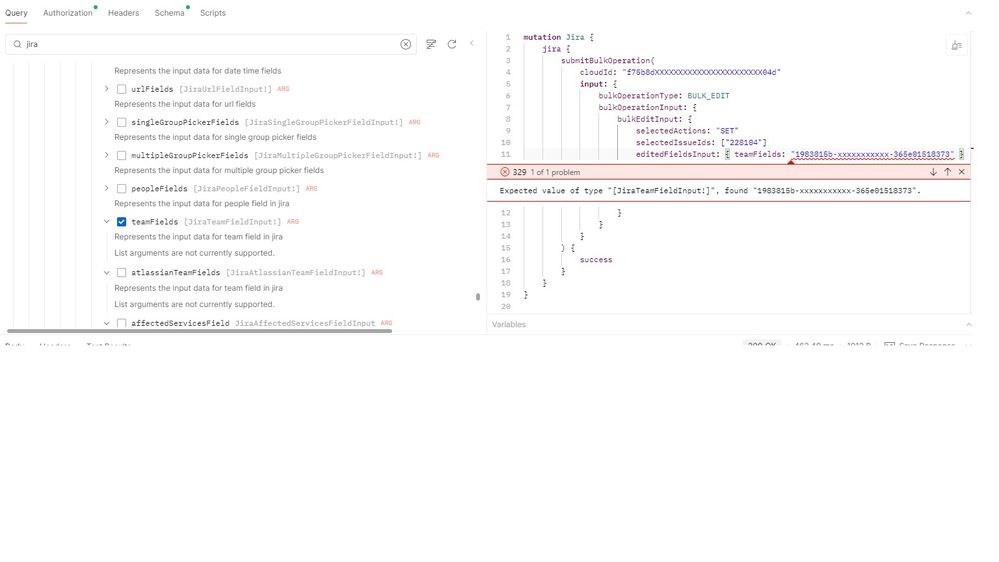Click the search magnifier icon
999x562 pixels.
(17, 44)
